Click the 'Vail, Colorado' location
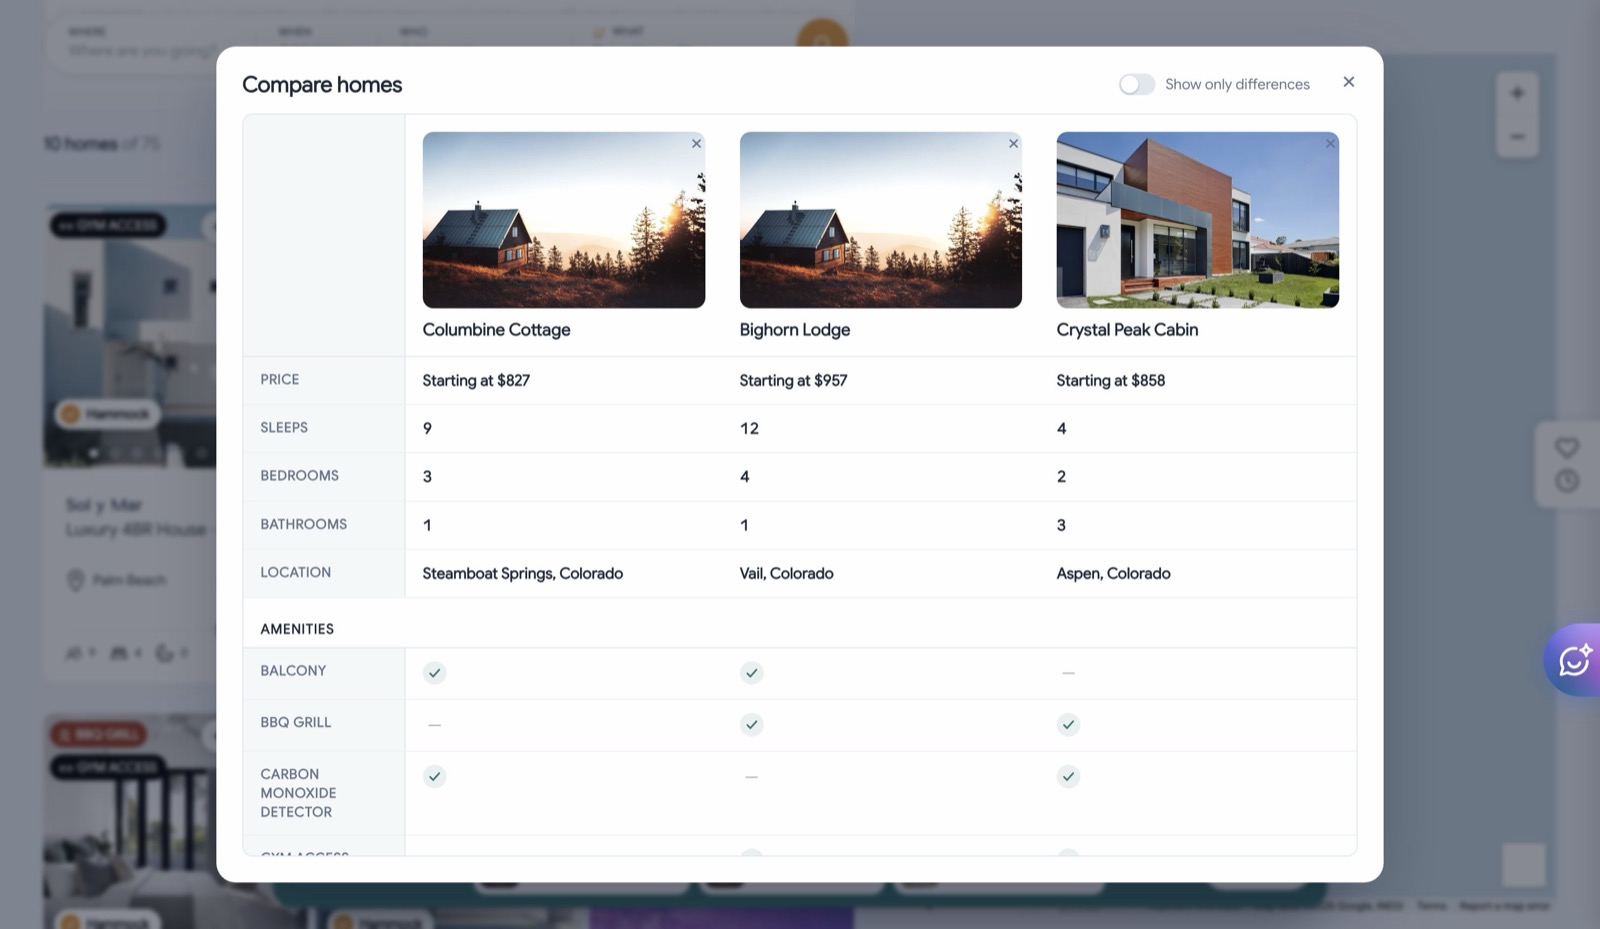 coord(787,574)
